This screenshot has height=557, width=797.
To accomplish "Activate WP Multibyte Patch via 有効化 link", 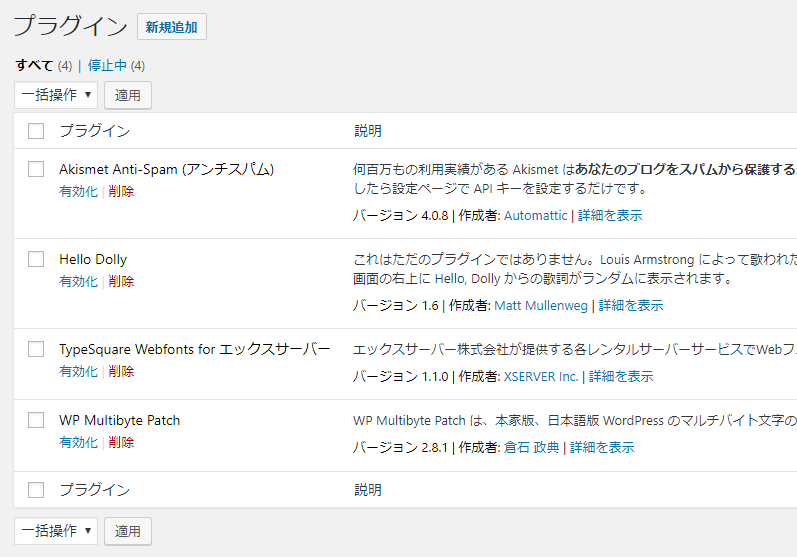I will (x=78, y=442).
